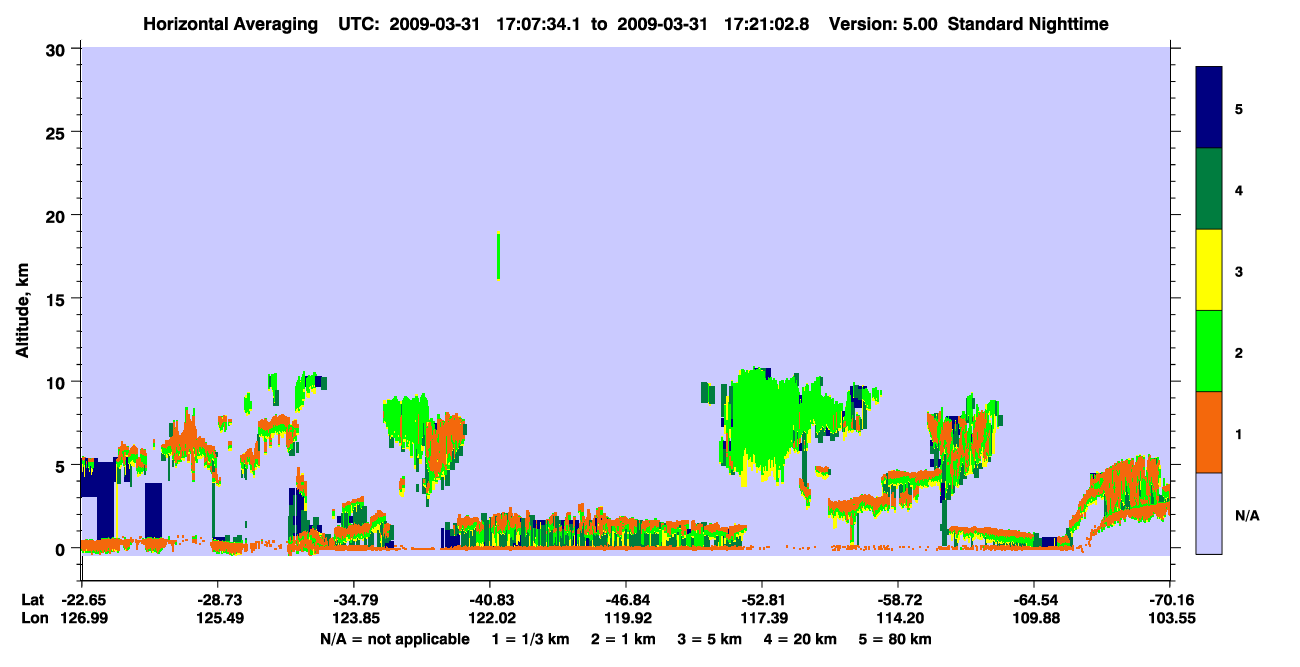
Task: Click the '1 = 1/3 km' legend entry
Action: (x=532, y=639)
